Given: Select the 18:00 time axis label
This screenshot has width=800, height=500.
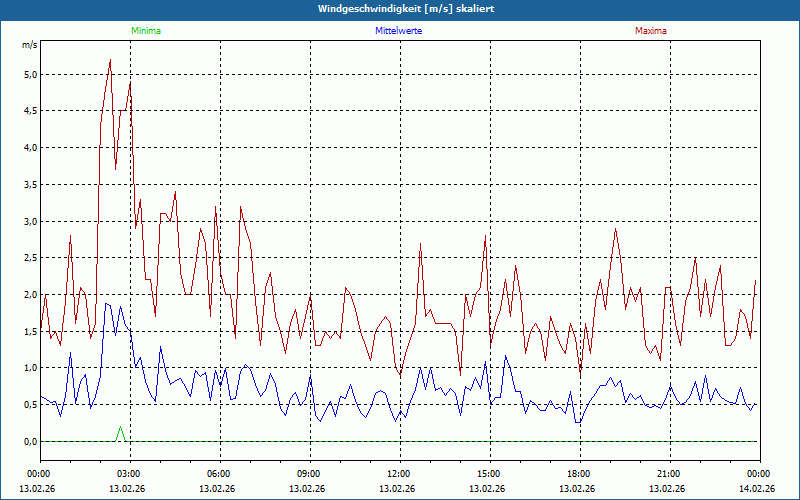Looking at the screenshot, I should click(x=578, y=474).
